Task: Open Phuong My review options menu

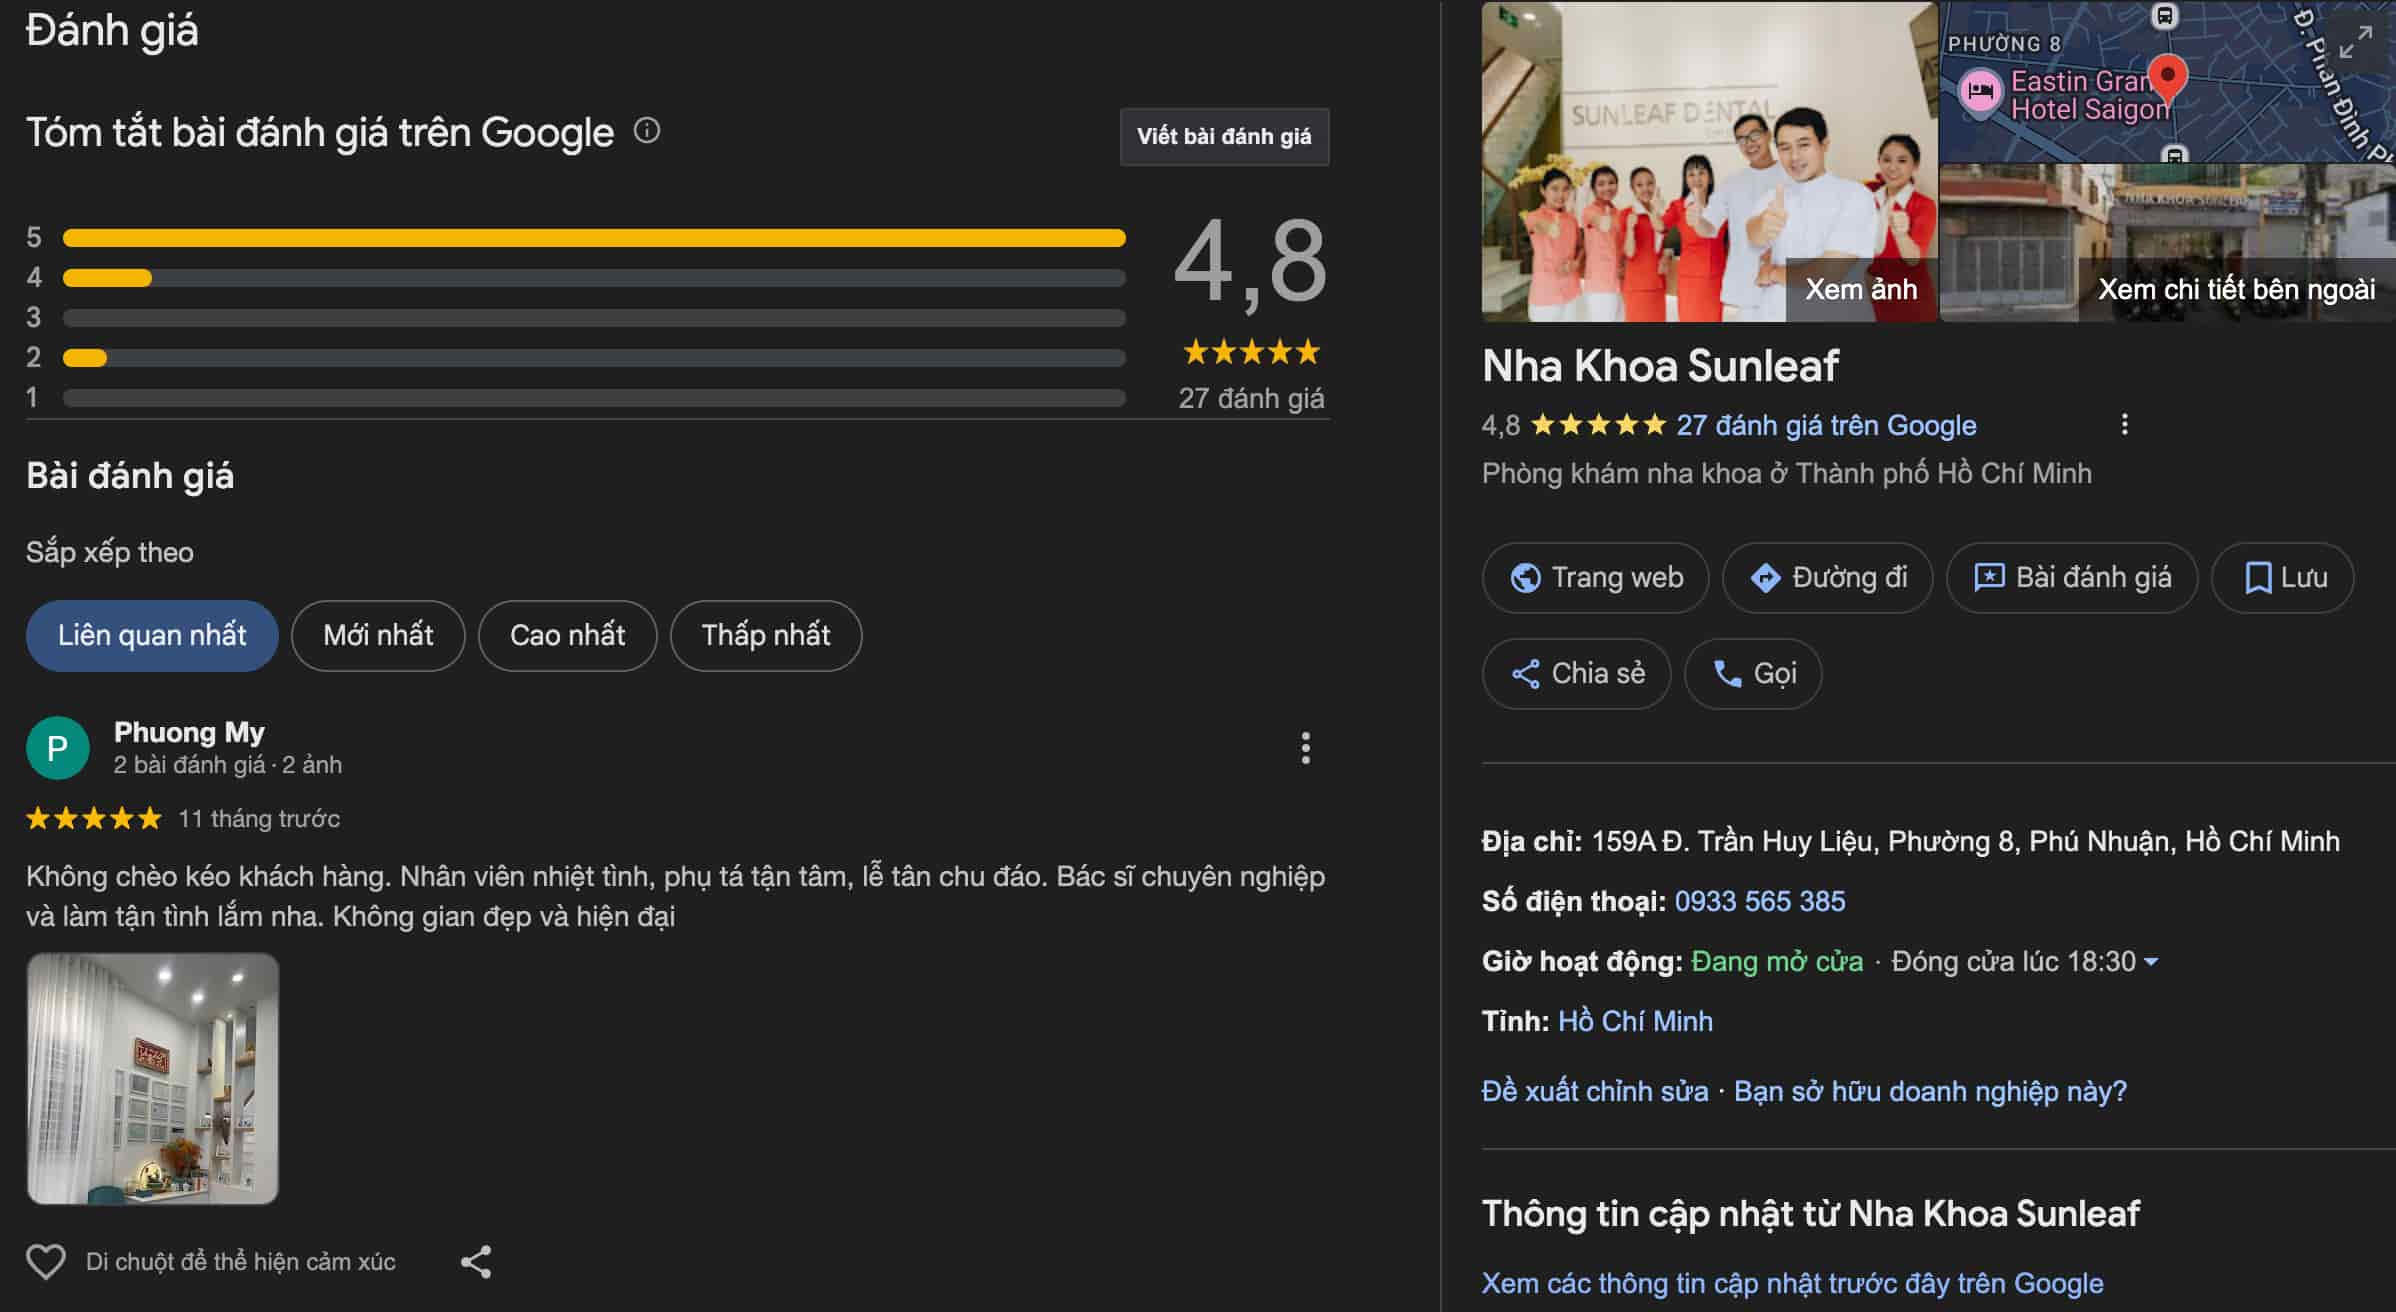Action: pyautogui.click(x=1305, y=748)
